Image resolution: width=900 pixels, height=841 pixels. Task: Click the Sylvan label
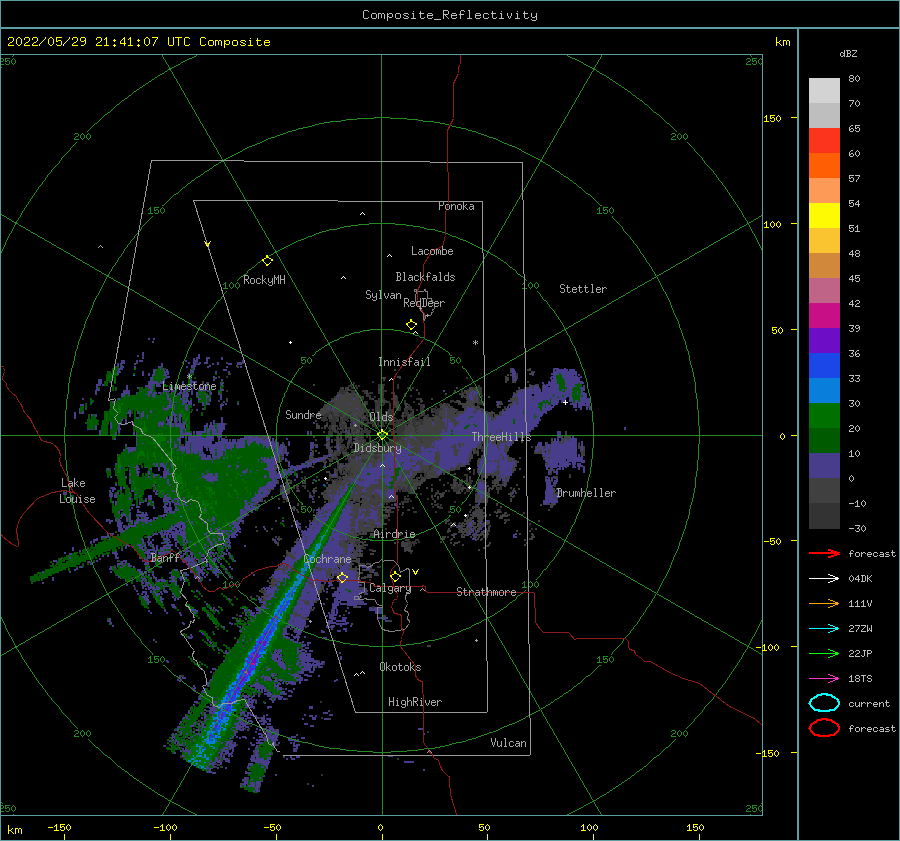coord(383,295)
